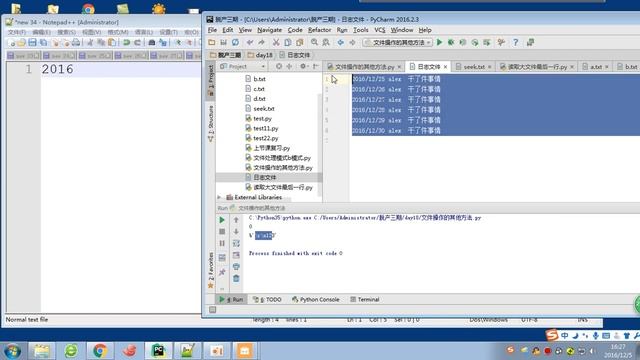Open the Terminal tool window
640x360 pixels.
(364, 300)
